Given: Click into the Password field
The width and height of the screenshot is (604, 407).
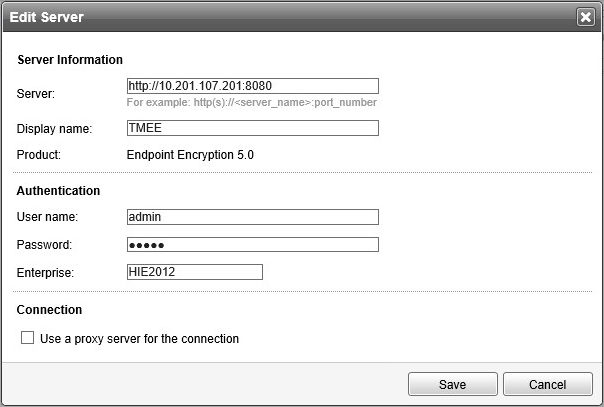Looking at the screenshot, I should tap(252, 245).
